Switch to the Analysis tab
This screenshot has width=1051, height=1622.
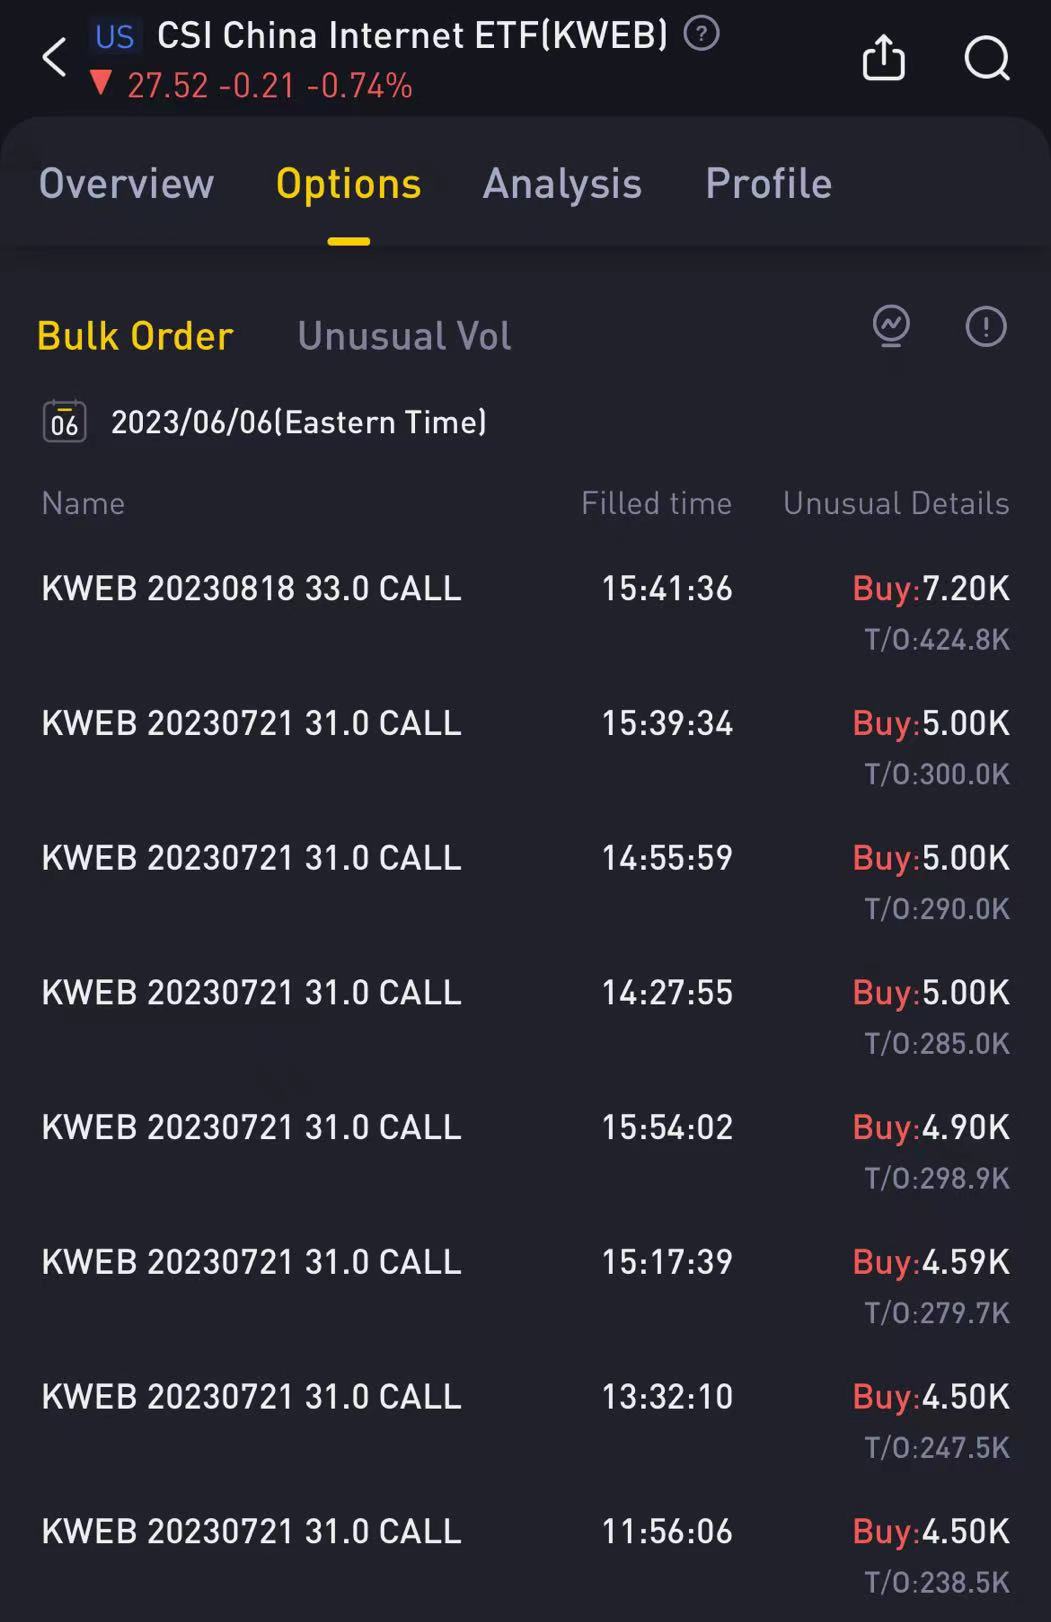pyautogui.click(x=562, y=184)
